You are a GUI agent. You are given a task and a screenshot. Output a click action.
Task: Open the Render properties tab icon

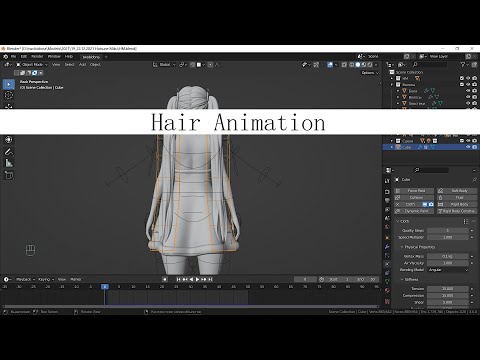(387, 192)
